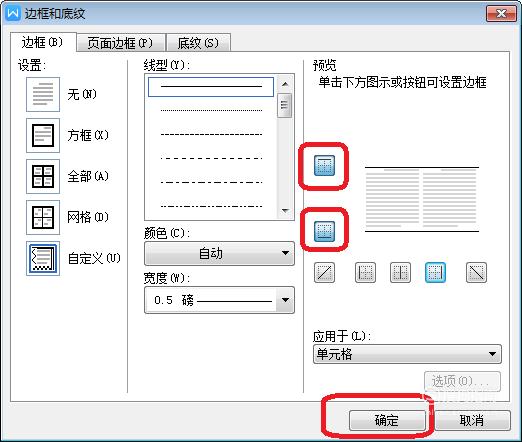Toggle the diagonal-down border button
The height and width of the screenshot is (442, 522).
click(x=476, y=273)
